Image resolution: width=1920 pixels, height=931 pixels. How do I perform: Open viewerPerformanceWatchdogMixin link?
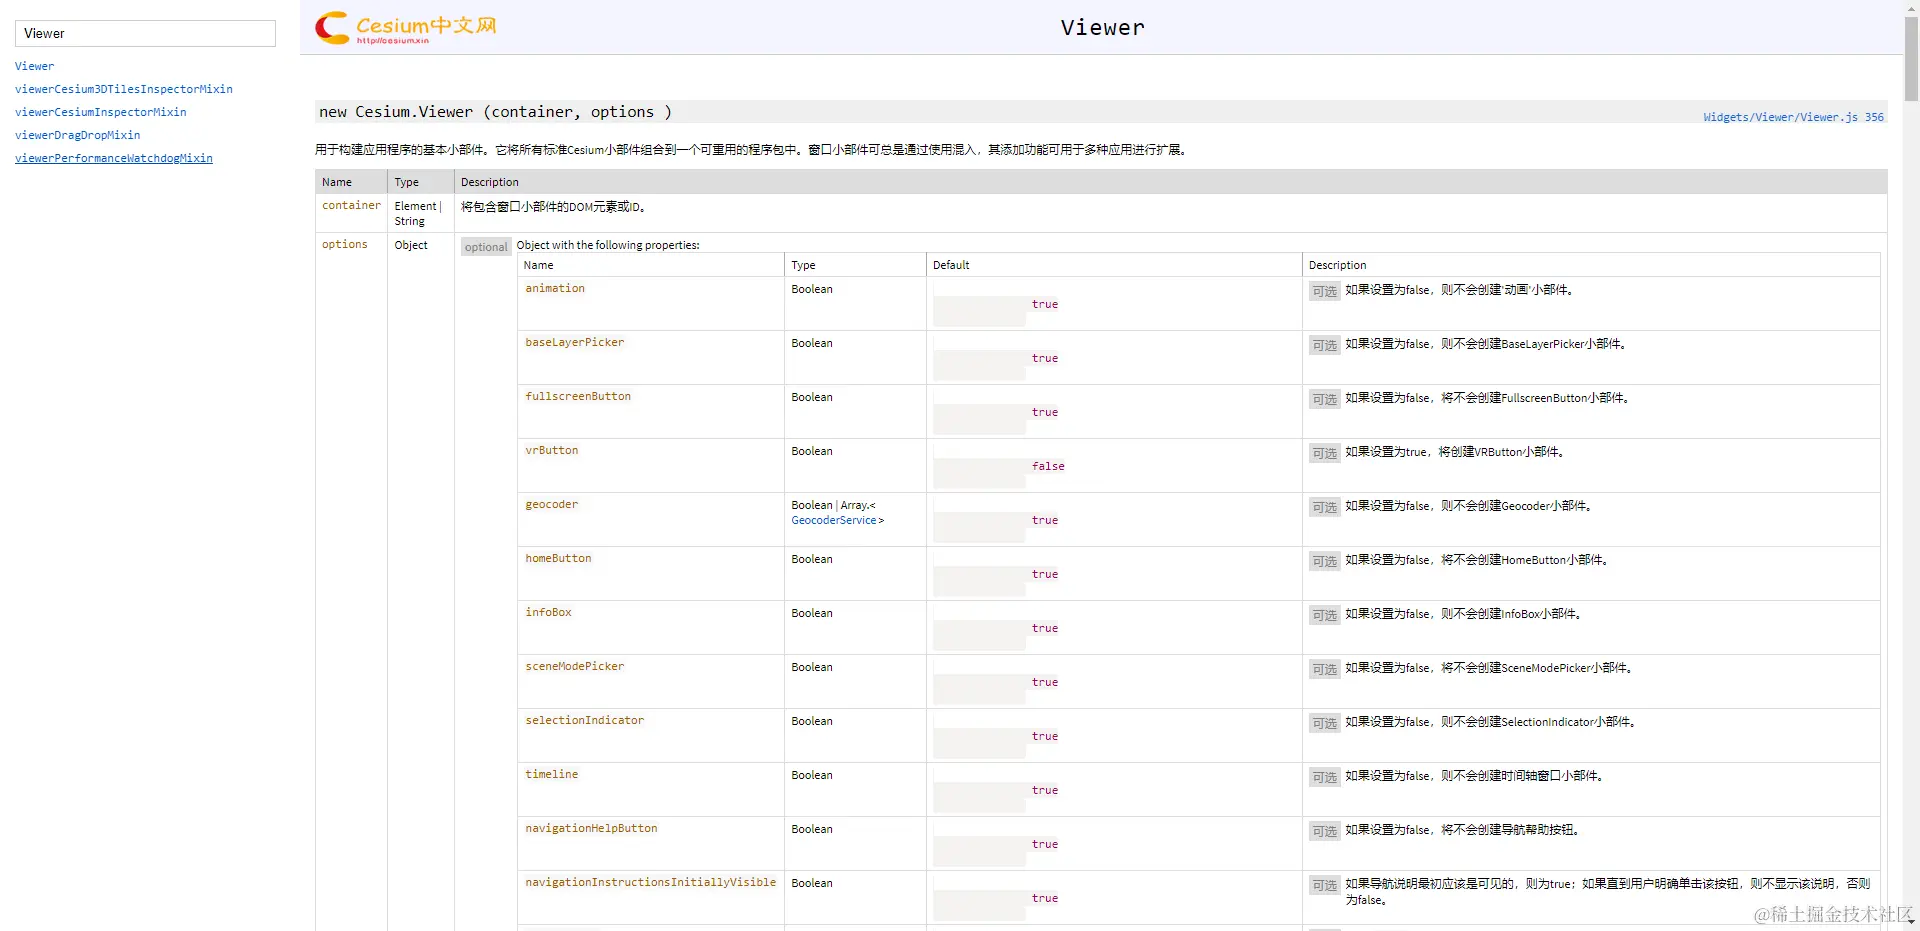point(114,158)
